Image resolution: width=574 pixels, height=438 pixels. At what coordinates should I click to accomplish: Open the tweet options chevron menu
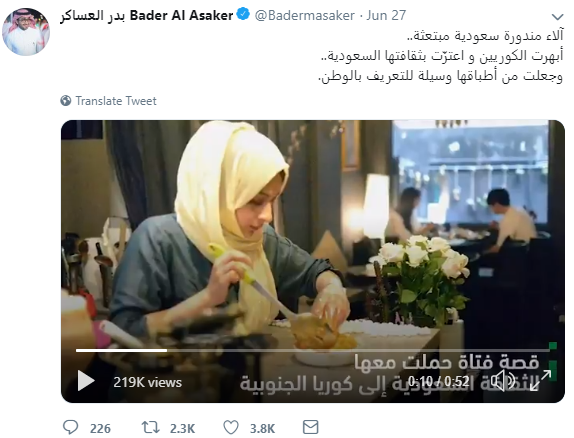pos(557,17)
